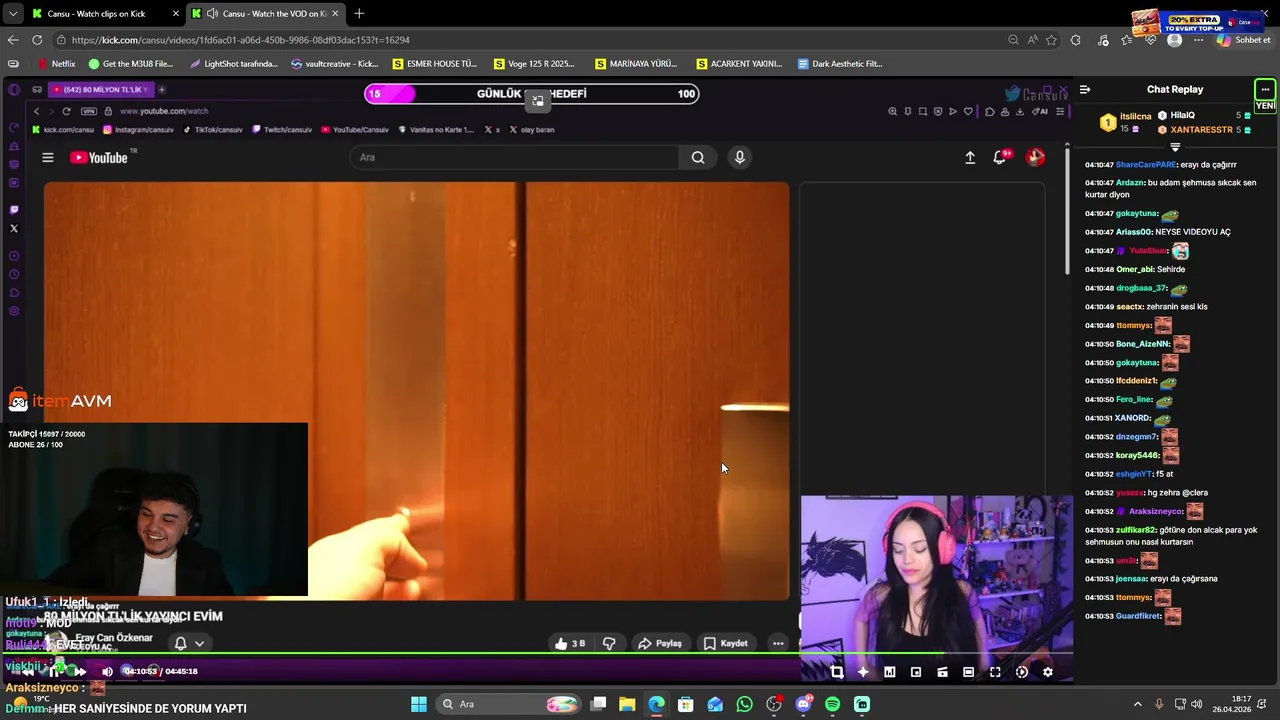1280x720 pixels.
Task: Click the zoom magnifier icon in address bar
Action: click(x=1013, y=40)
